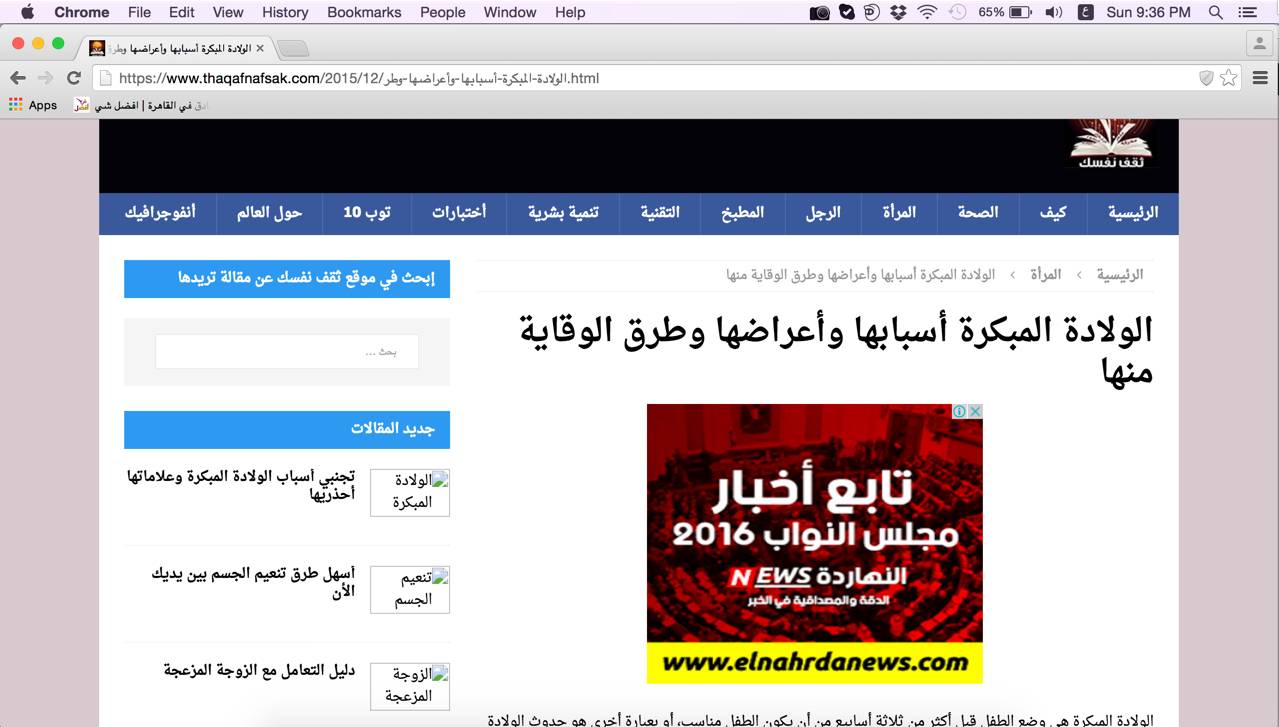This screenshot has width=1279, height=727.
Task: Open the Apple menu
Action: click(27, 12)
